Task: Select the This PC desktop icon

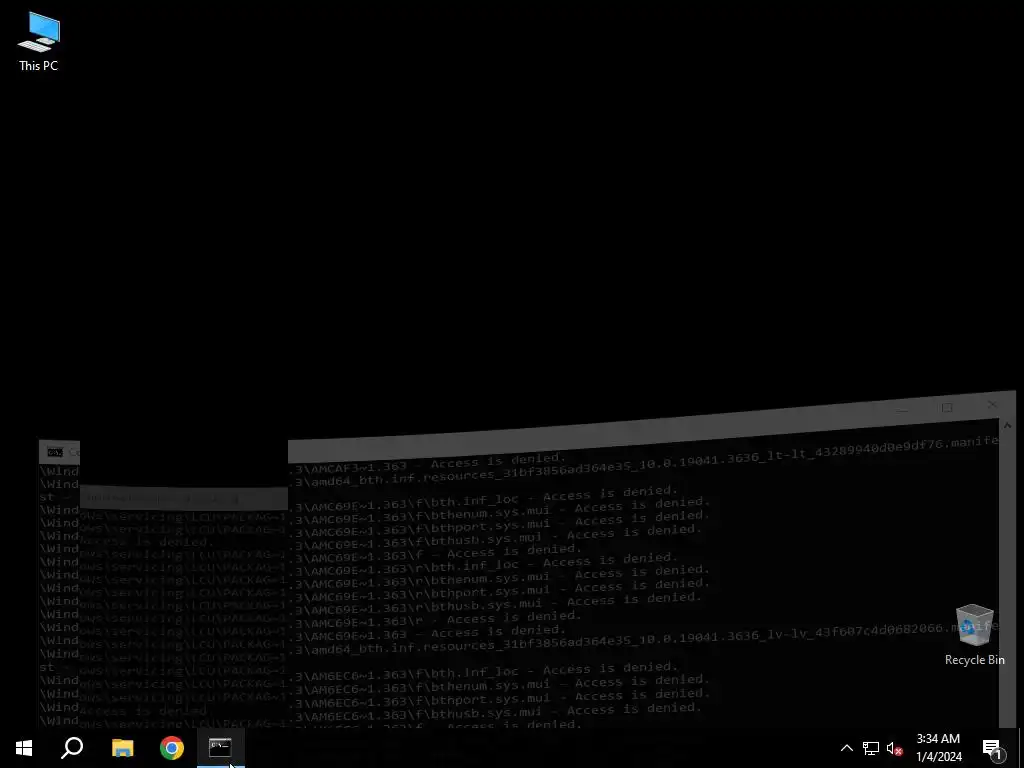Action: [x=39, y=42]
